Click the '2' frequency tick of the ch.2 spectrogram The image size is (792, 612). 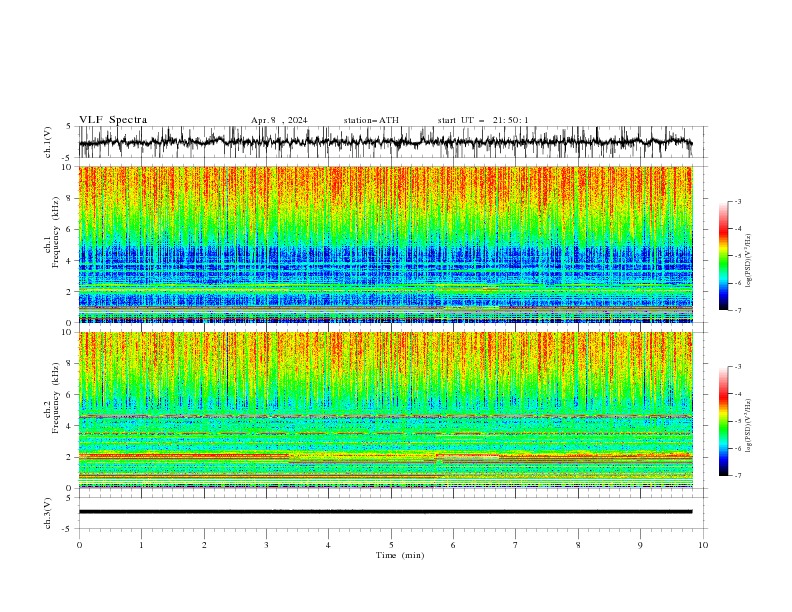[x=69, y=457]
